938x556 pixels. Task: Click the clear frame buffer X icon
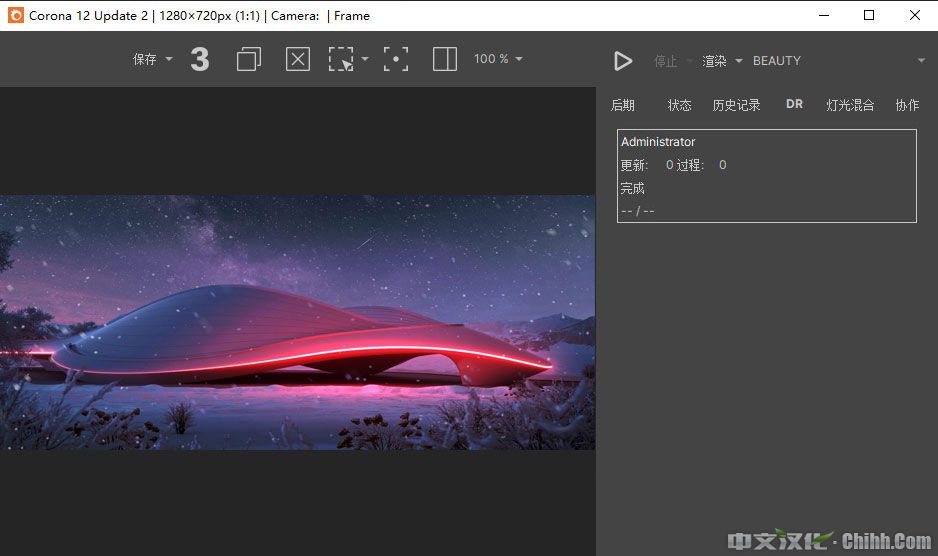pos(298,60)
